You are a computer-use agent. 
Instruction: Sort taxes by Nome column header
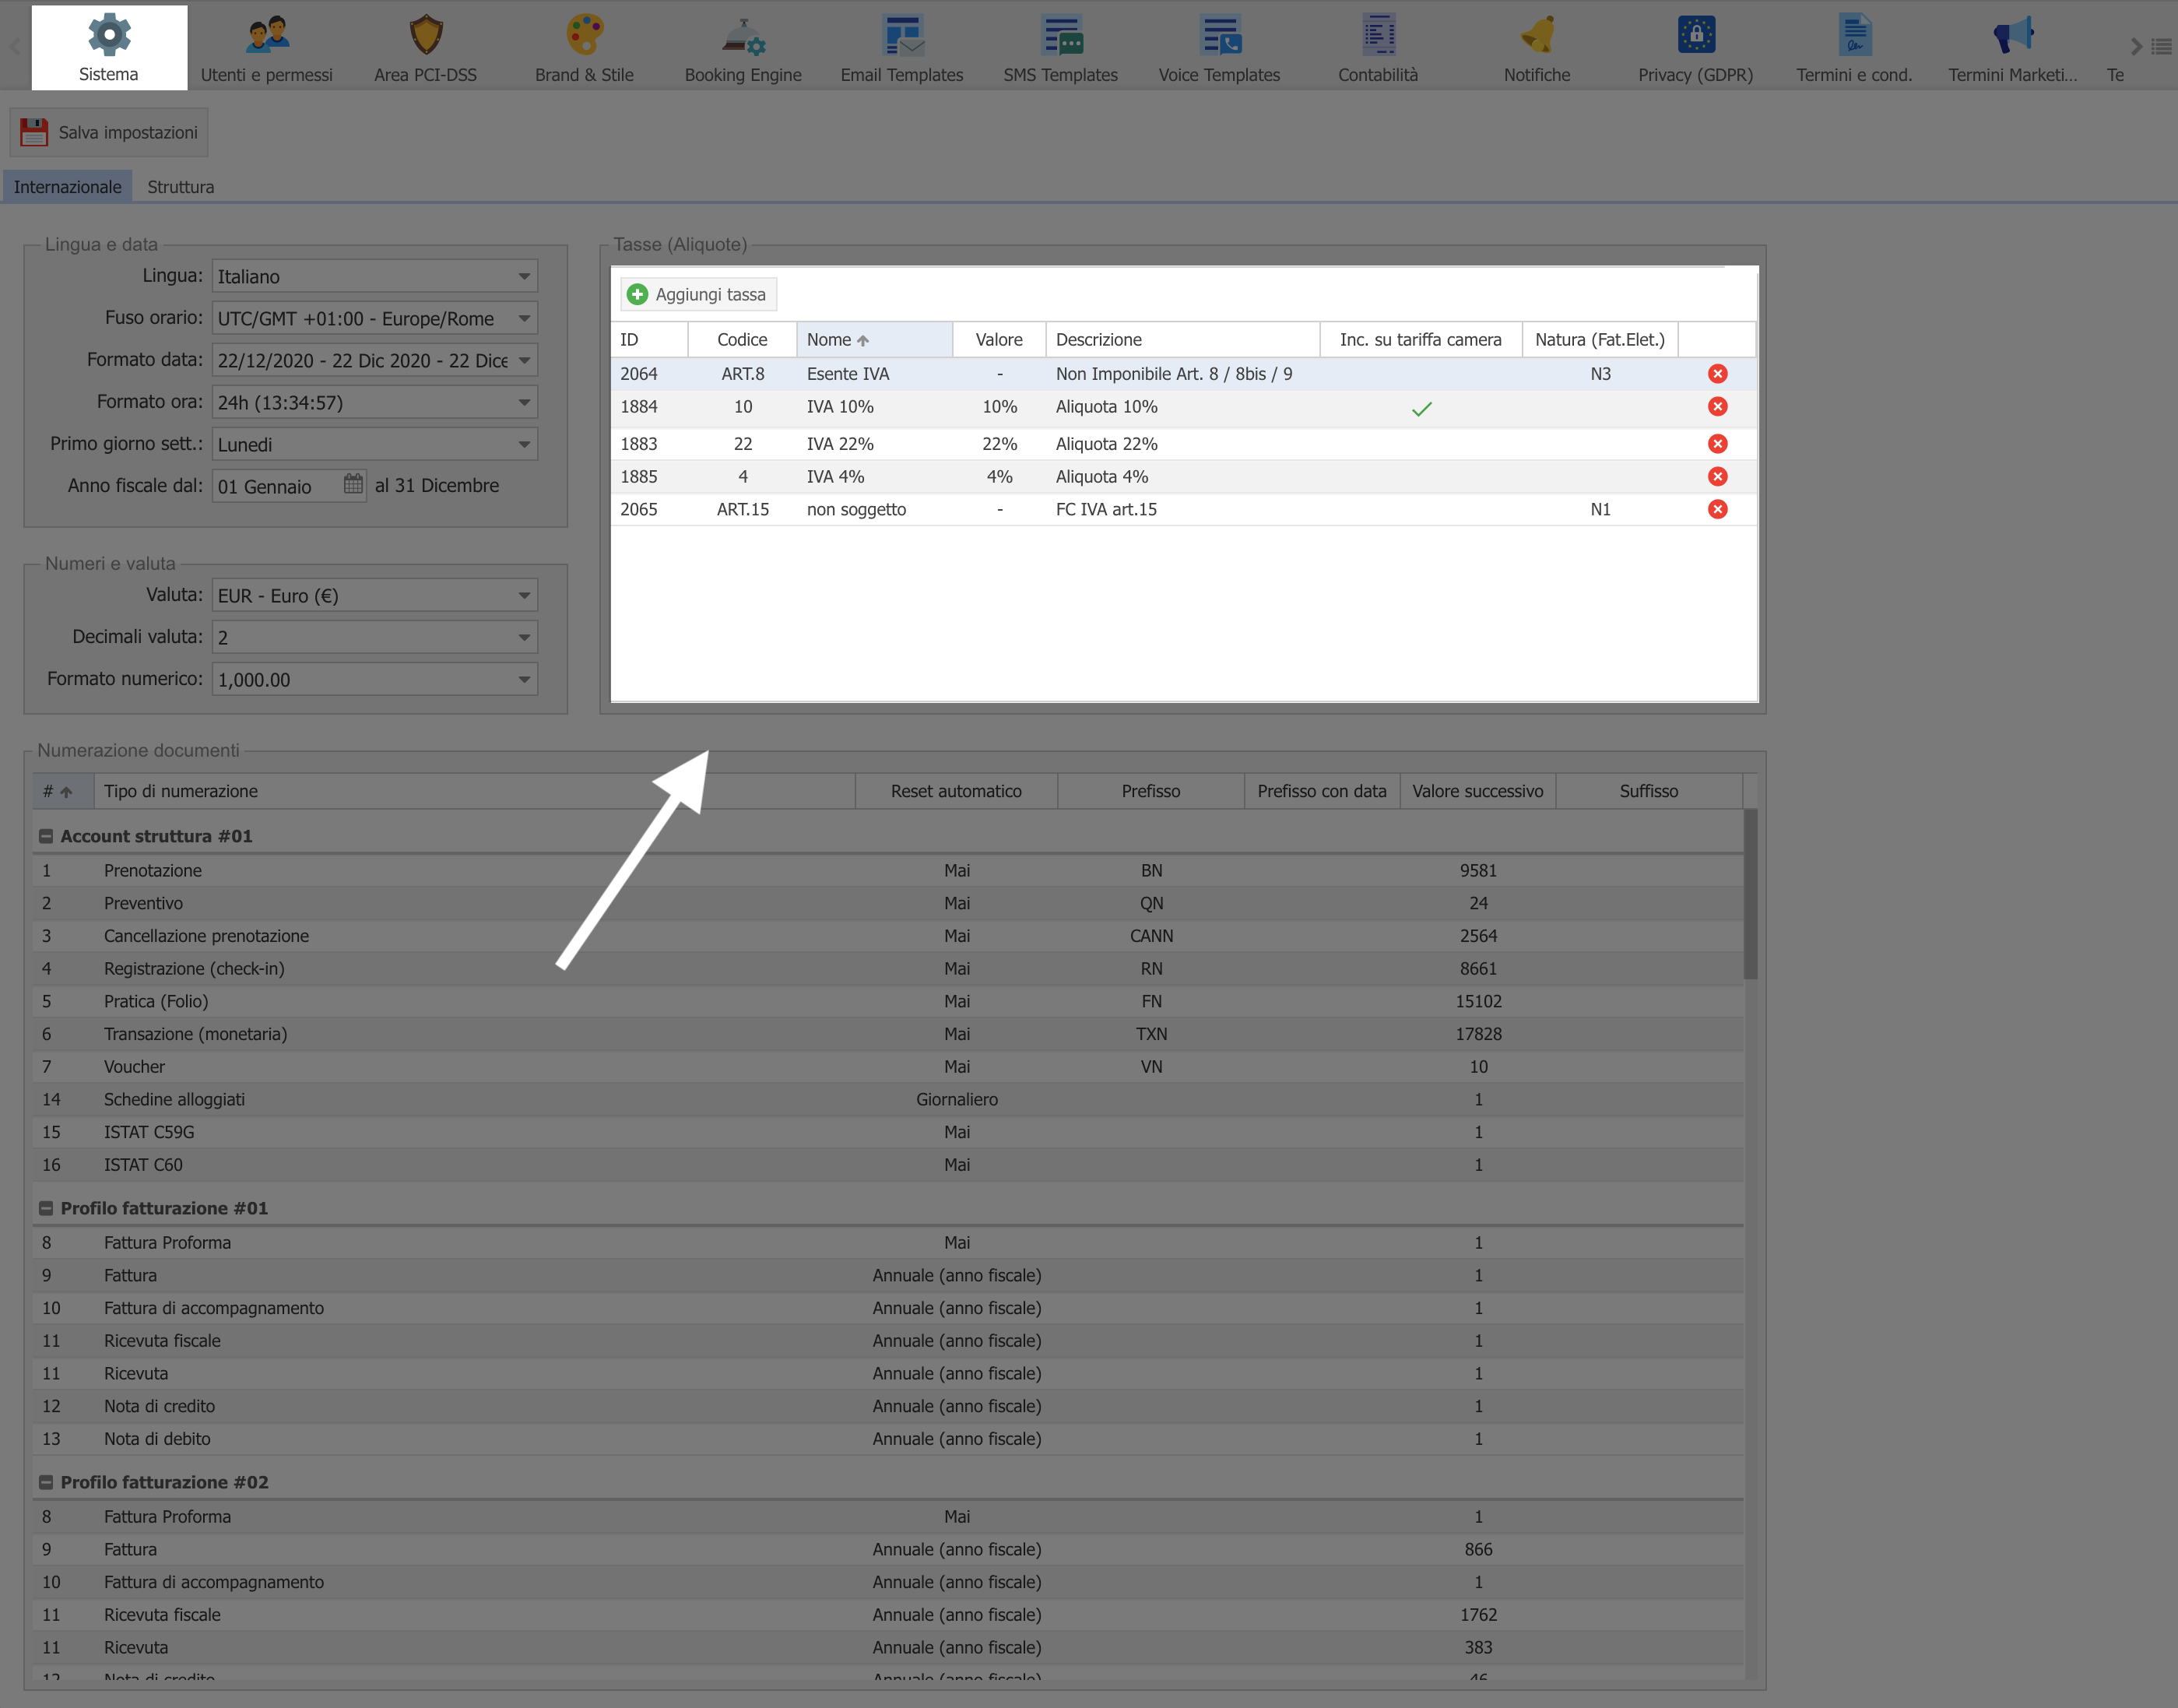coord(874,339)
